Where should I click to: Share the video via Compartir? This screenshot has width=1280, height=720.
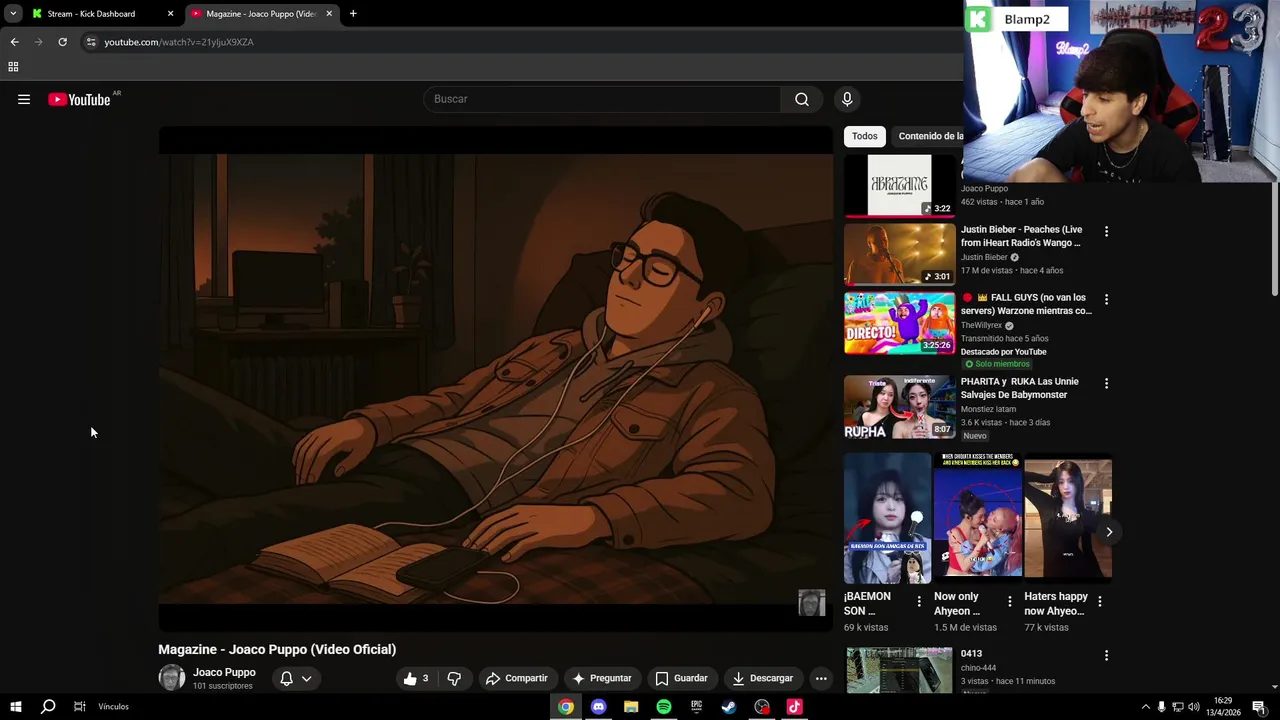click(517, 678)
